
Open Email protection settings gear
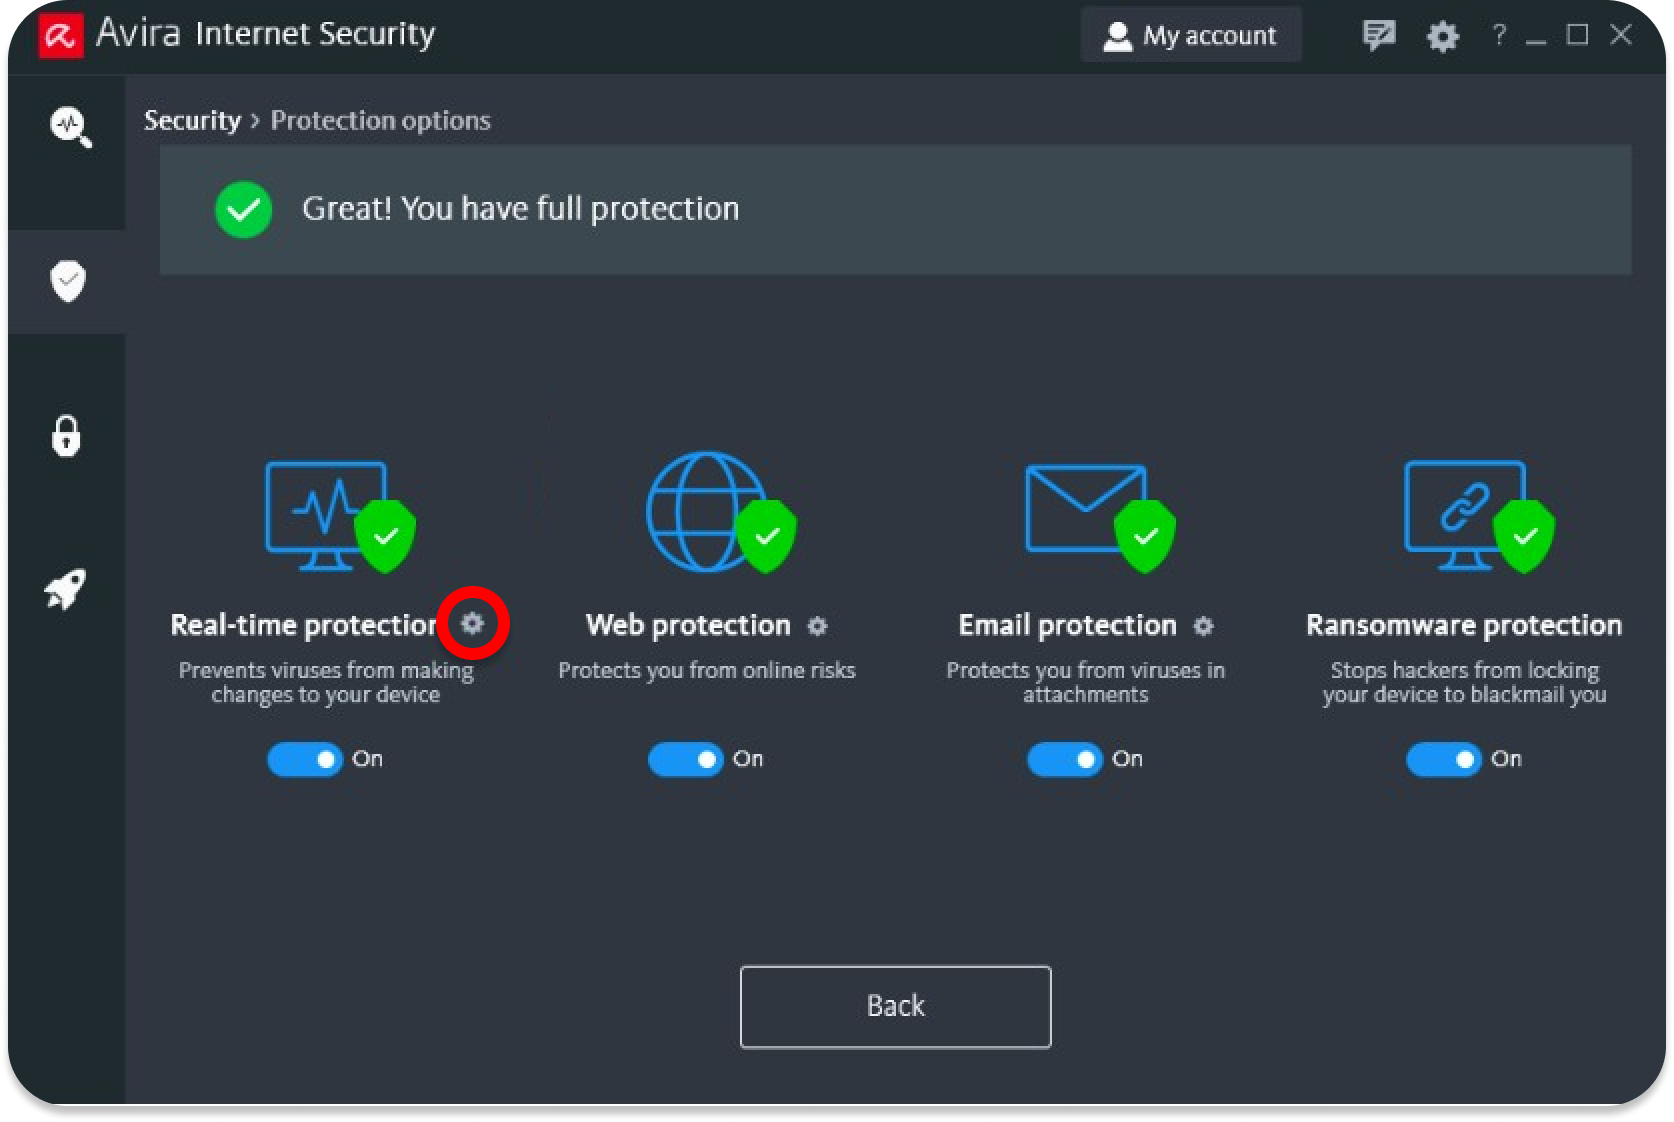point(1204,626)
